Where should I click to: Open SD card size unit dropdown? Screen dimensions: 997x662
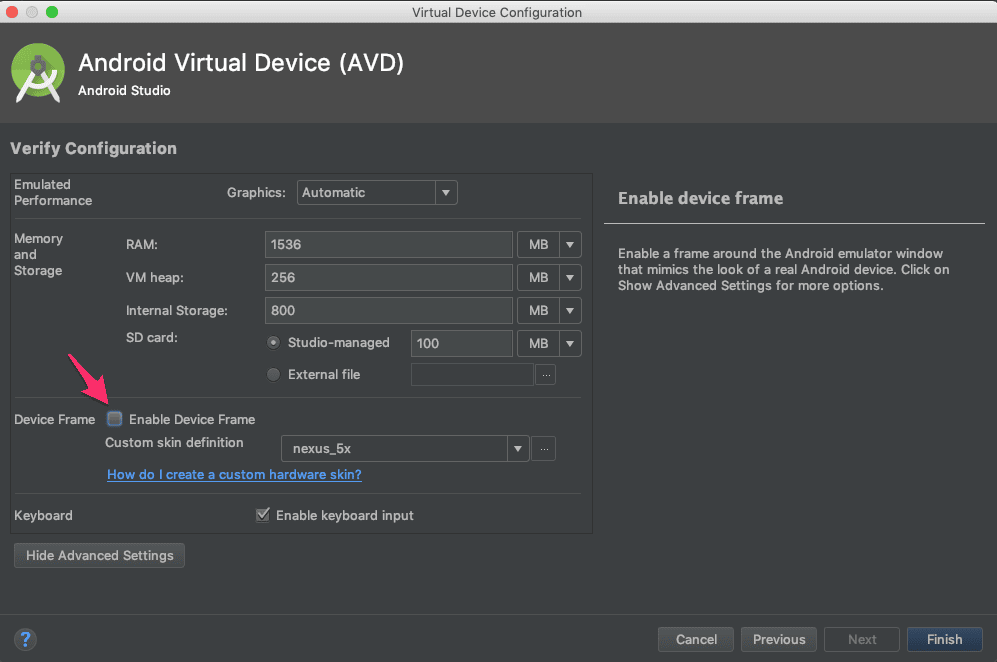[549, 343]
